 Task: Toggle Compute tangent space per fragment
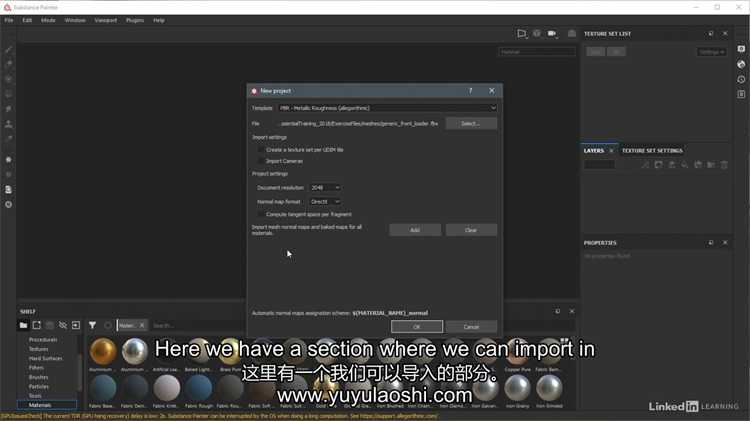tap(261, 214)
